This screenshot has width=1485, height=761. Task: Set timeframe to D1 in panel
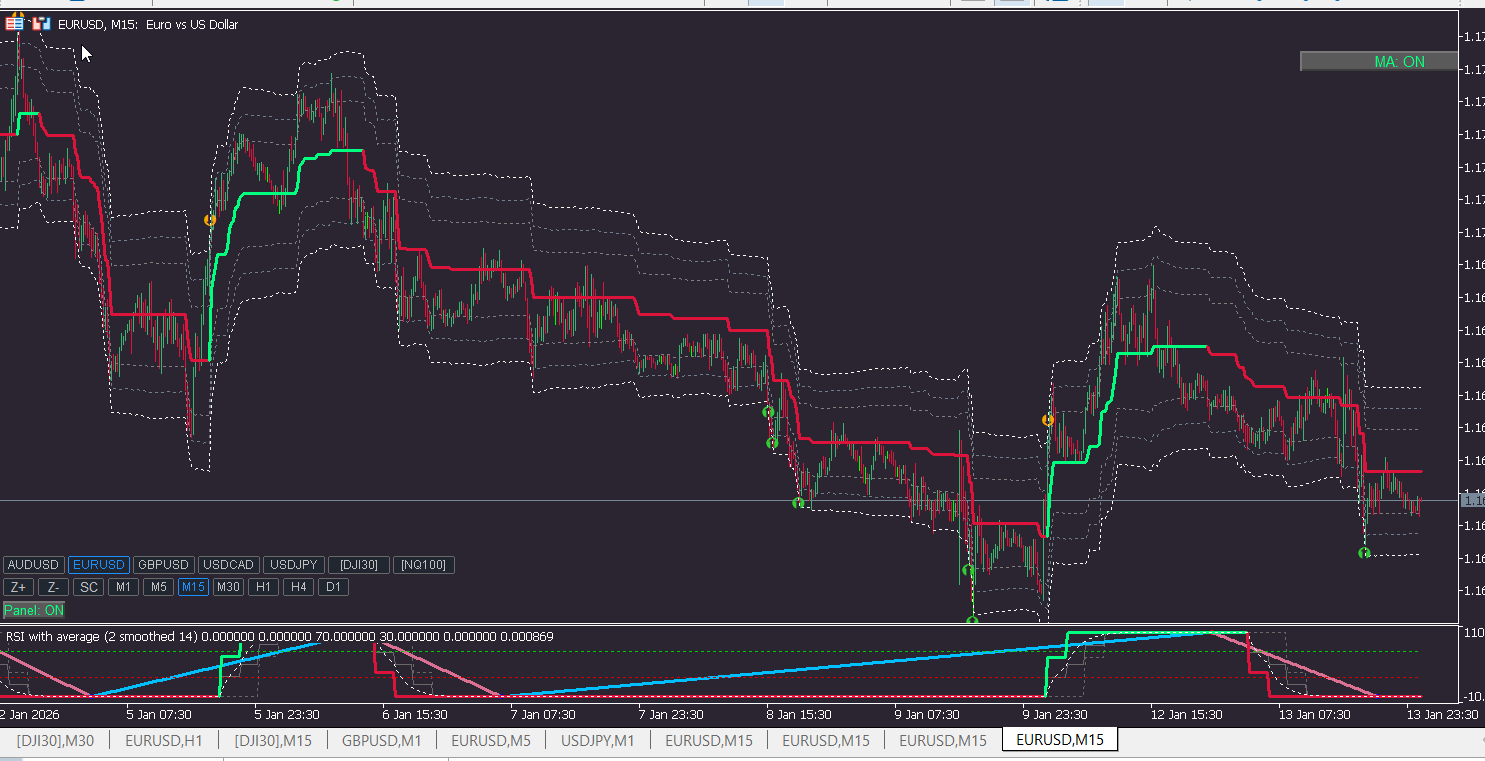[x=333, y=587]
